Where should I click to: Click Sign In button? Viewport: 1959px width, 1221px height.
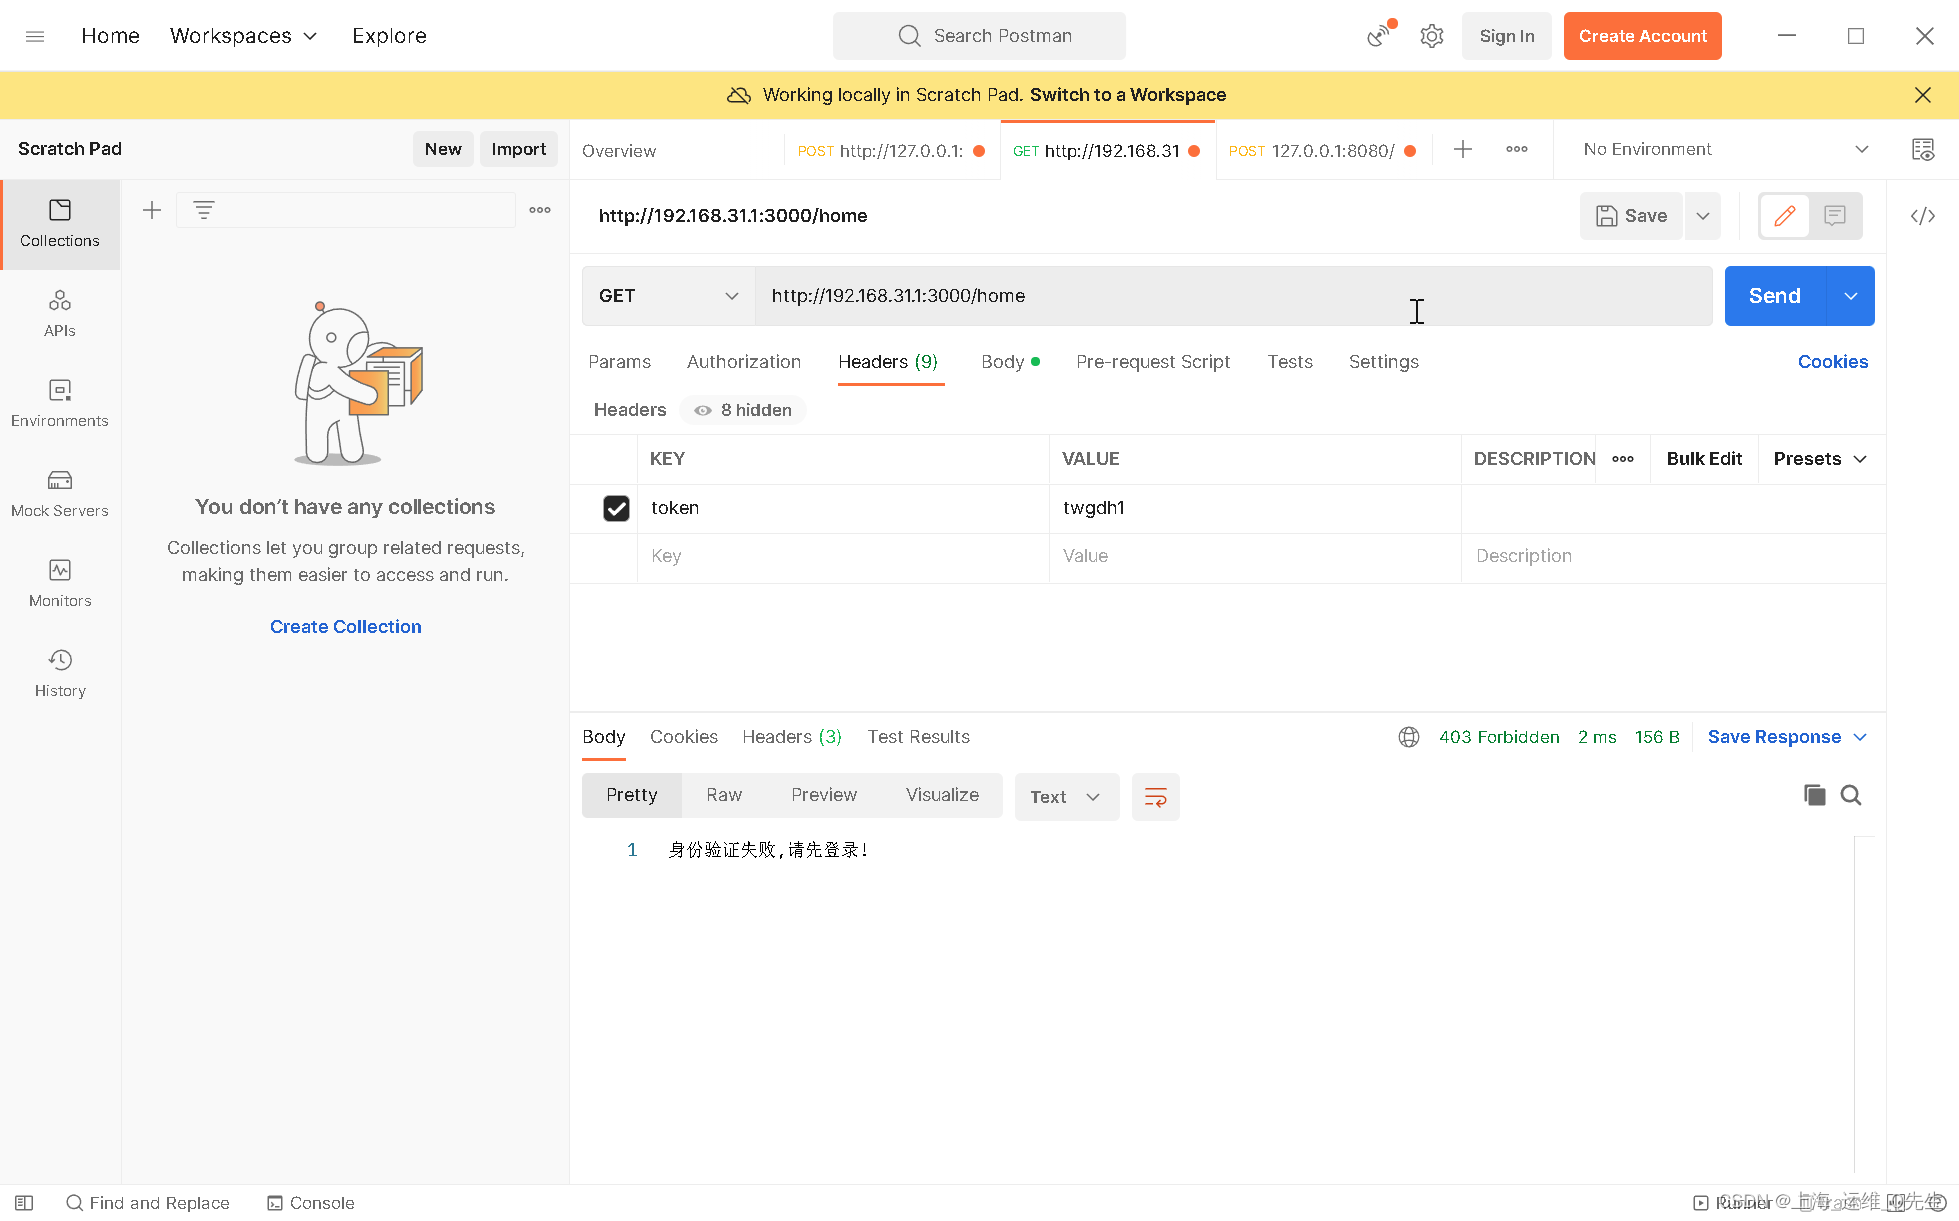pyautogui.click(x=1507, y=36)
